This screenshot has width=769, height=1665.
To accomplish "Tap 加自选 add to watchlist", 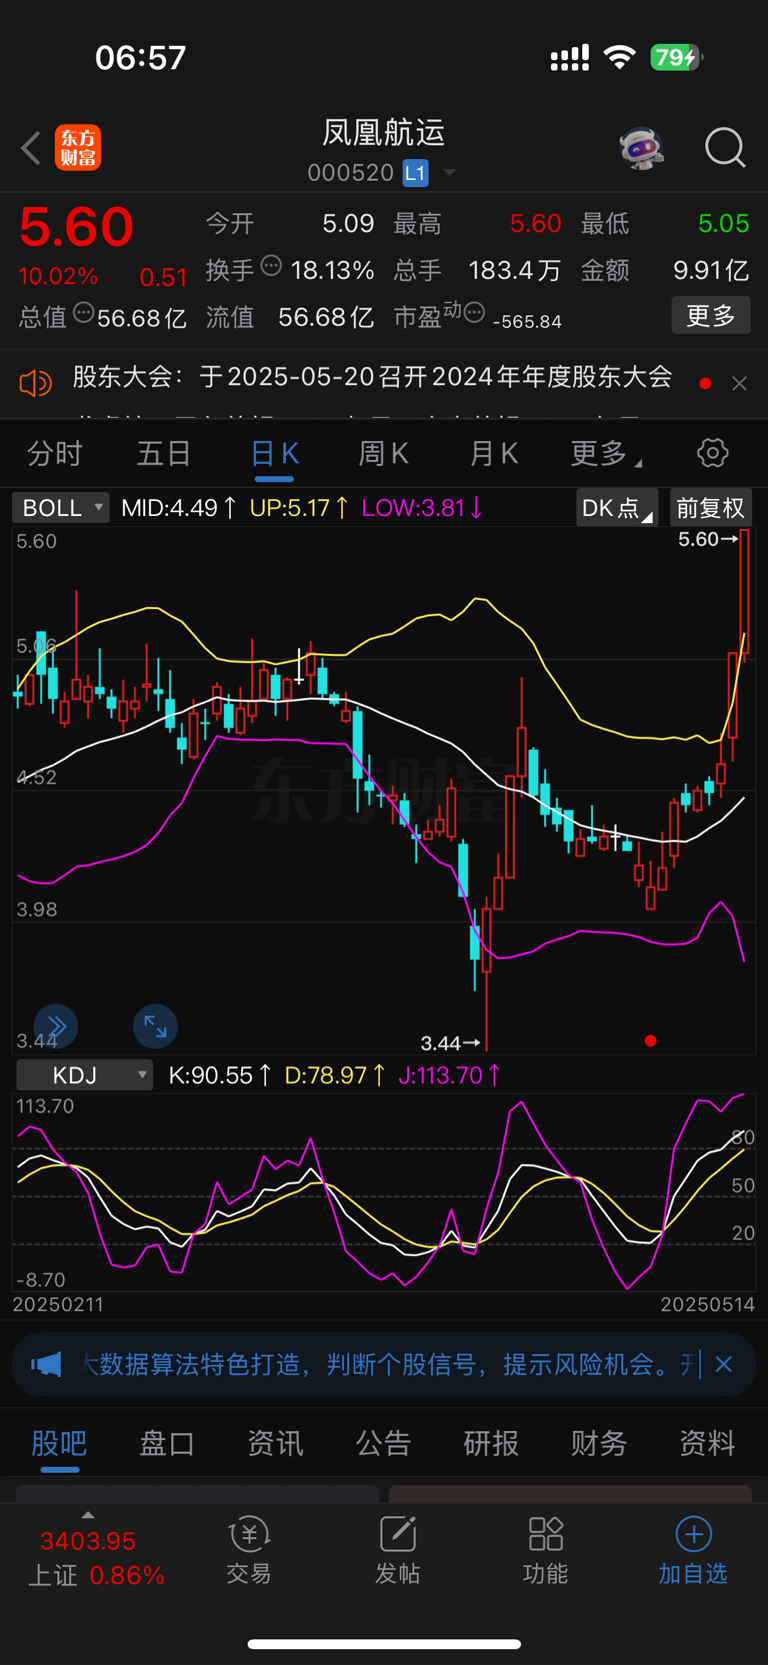I will click(x=693, y=1551).
